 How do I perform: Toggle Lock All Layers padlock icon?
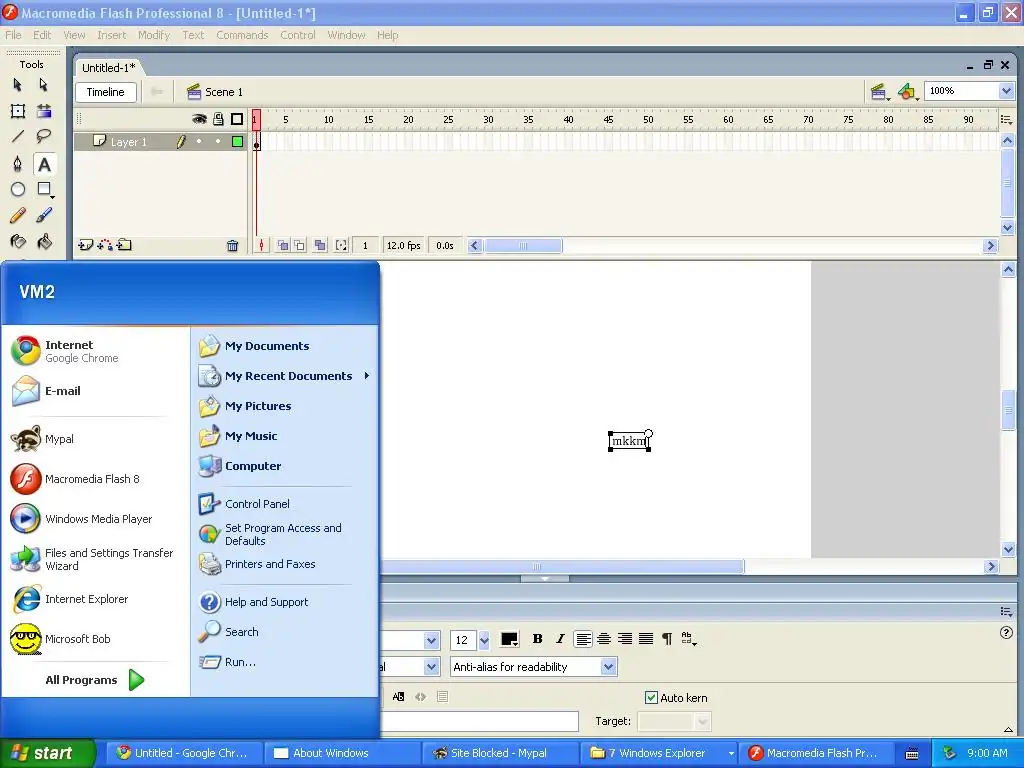click(x=218, y=119)
